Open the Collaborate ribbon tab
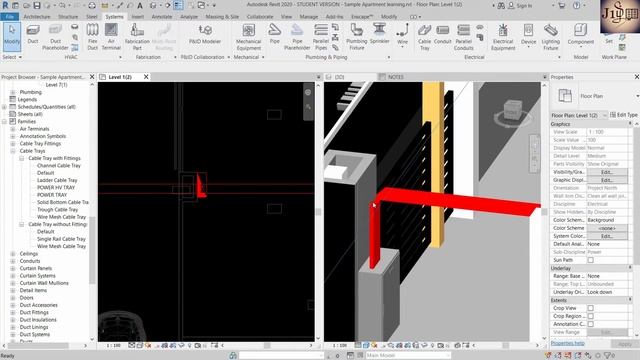Viewport: 640px width, 360px height. (x=260, y=17)
